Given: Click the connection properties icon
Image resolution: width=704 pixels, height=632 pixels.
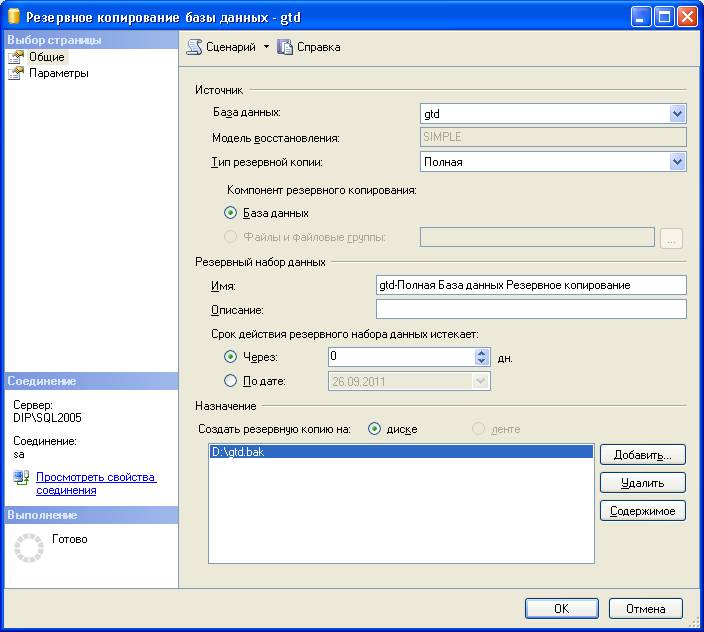Looking at the screenshot, I should tap(21, 478).
